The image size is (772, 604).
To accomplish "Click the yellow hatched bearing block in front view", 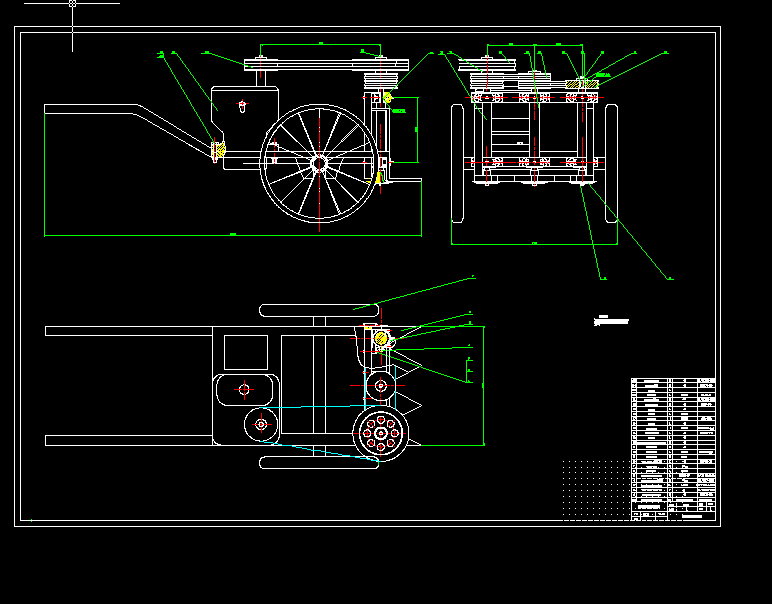I will (581, 84).
